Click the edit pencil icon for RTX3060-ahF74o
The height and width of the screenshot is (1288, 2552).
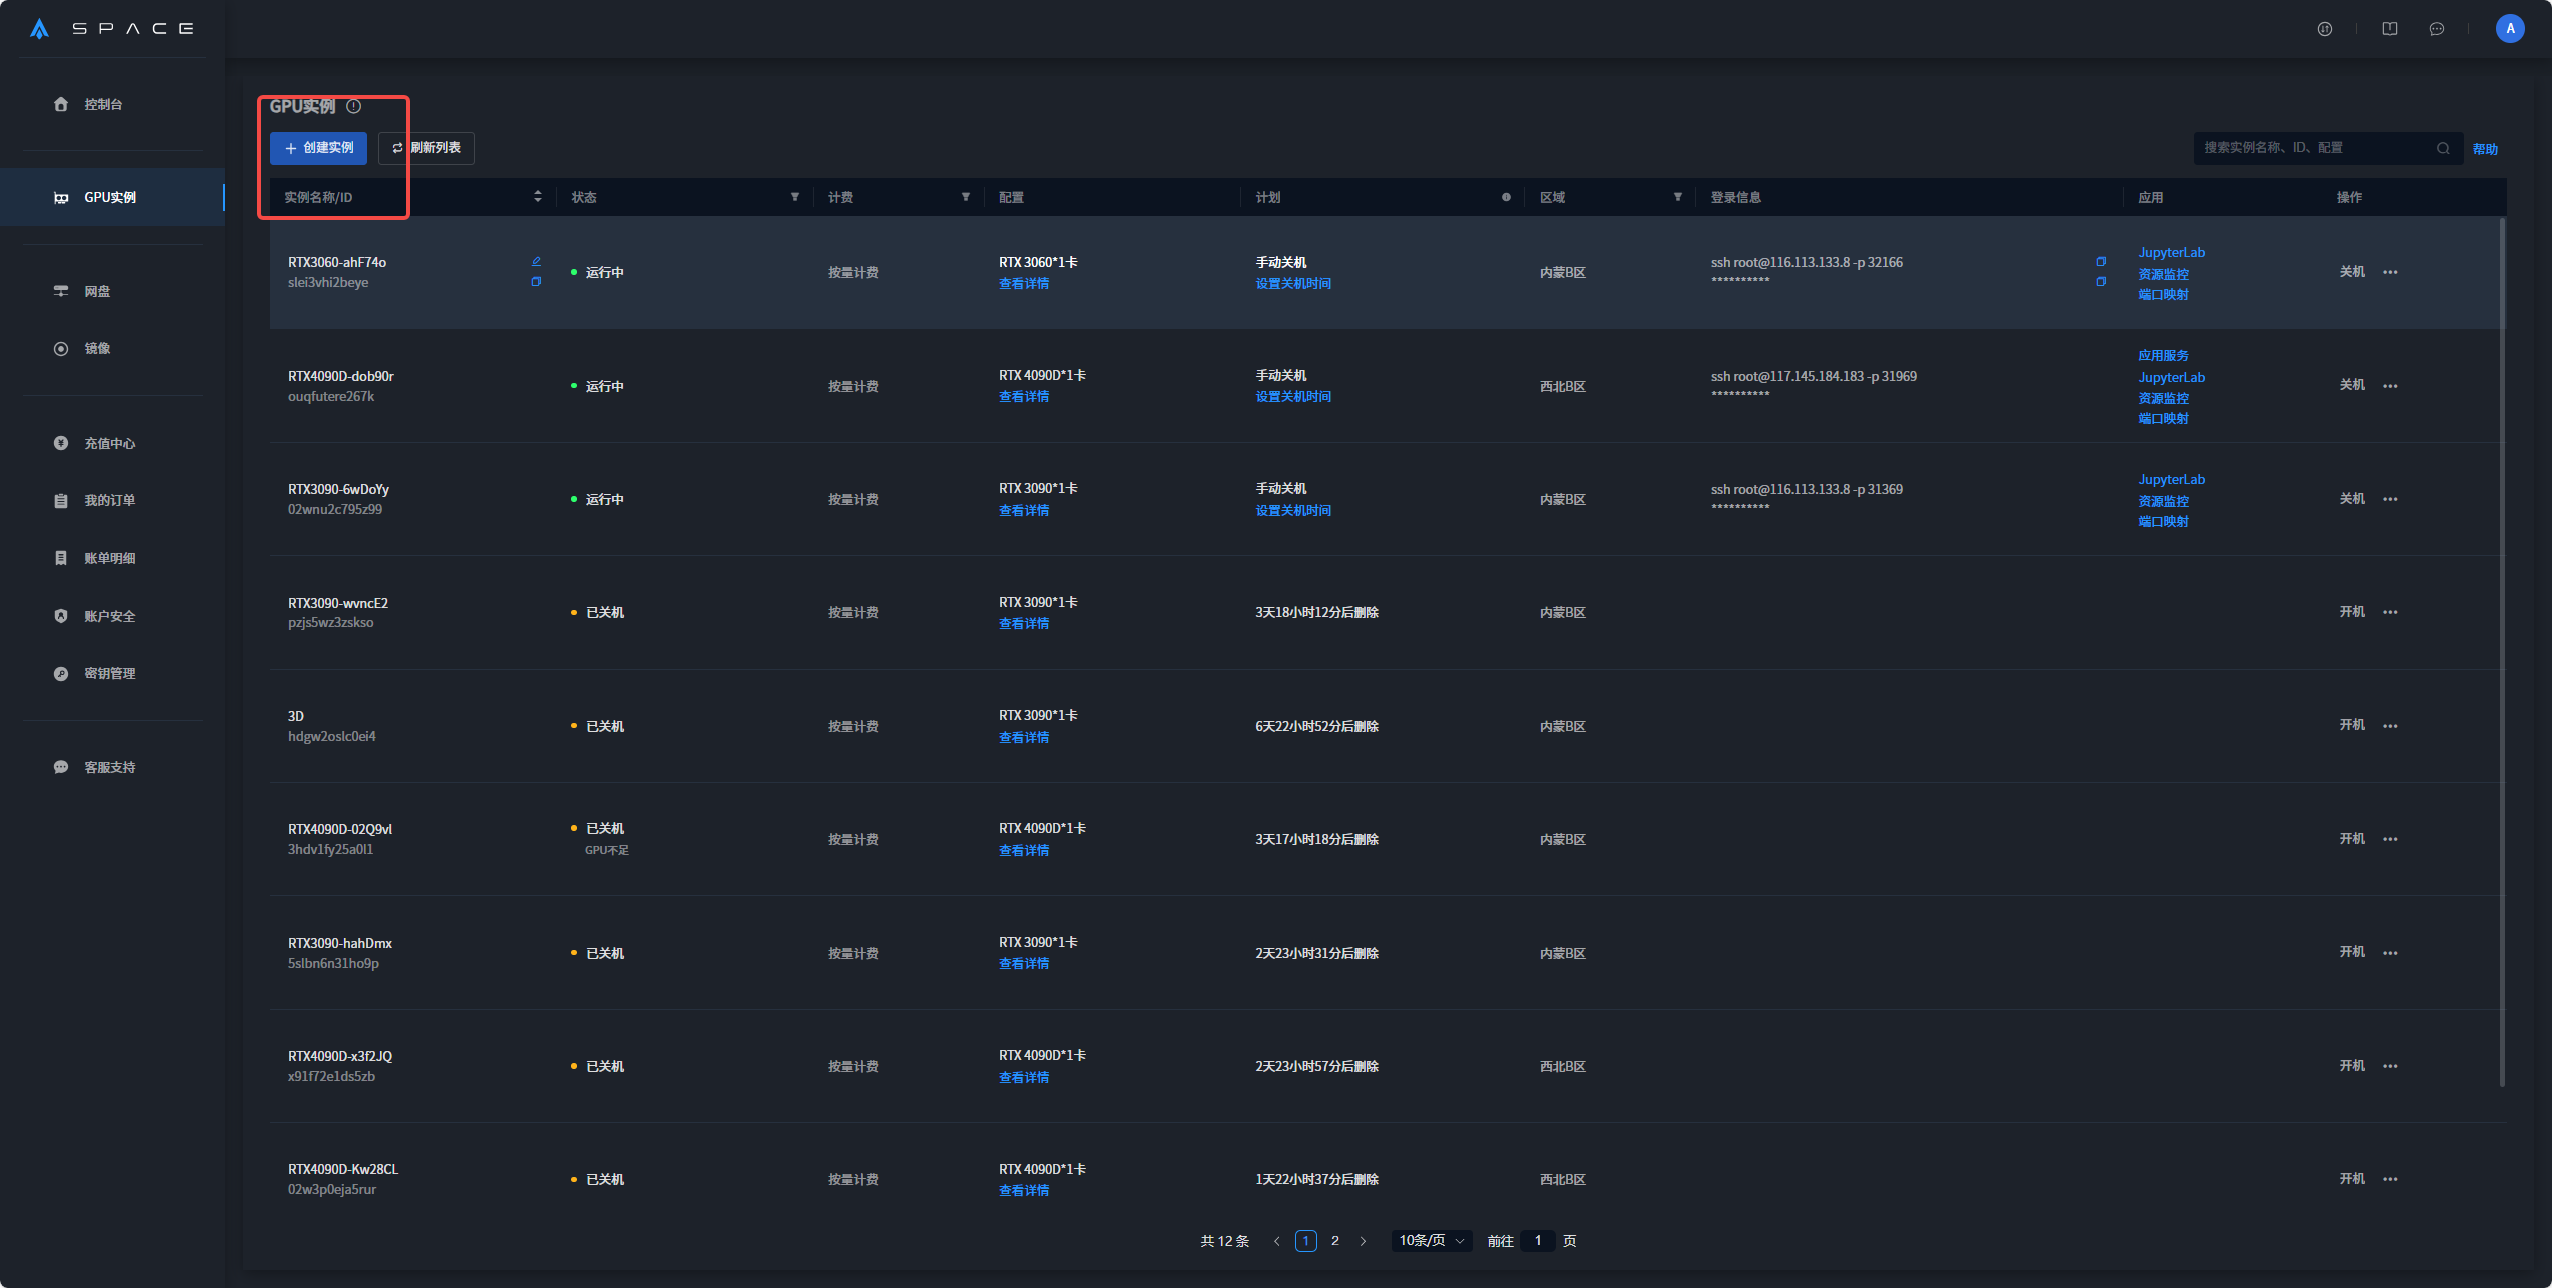point(536,261)
